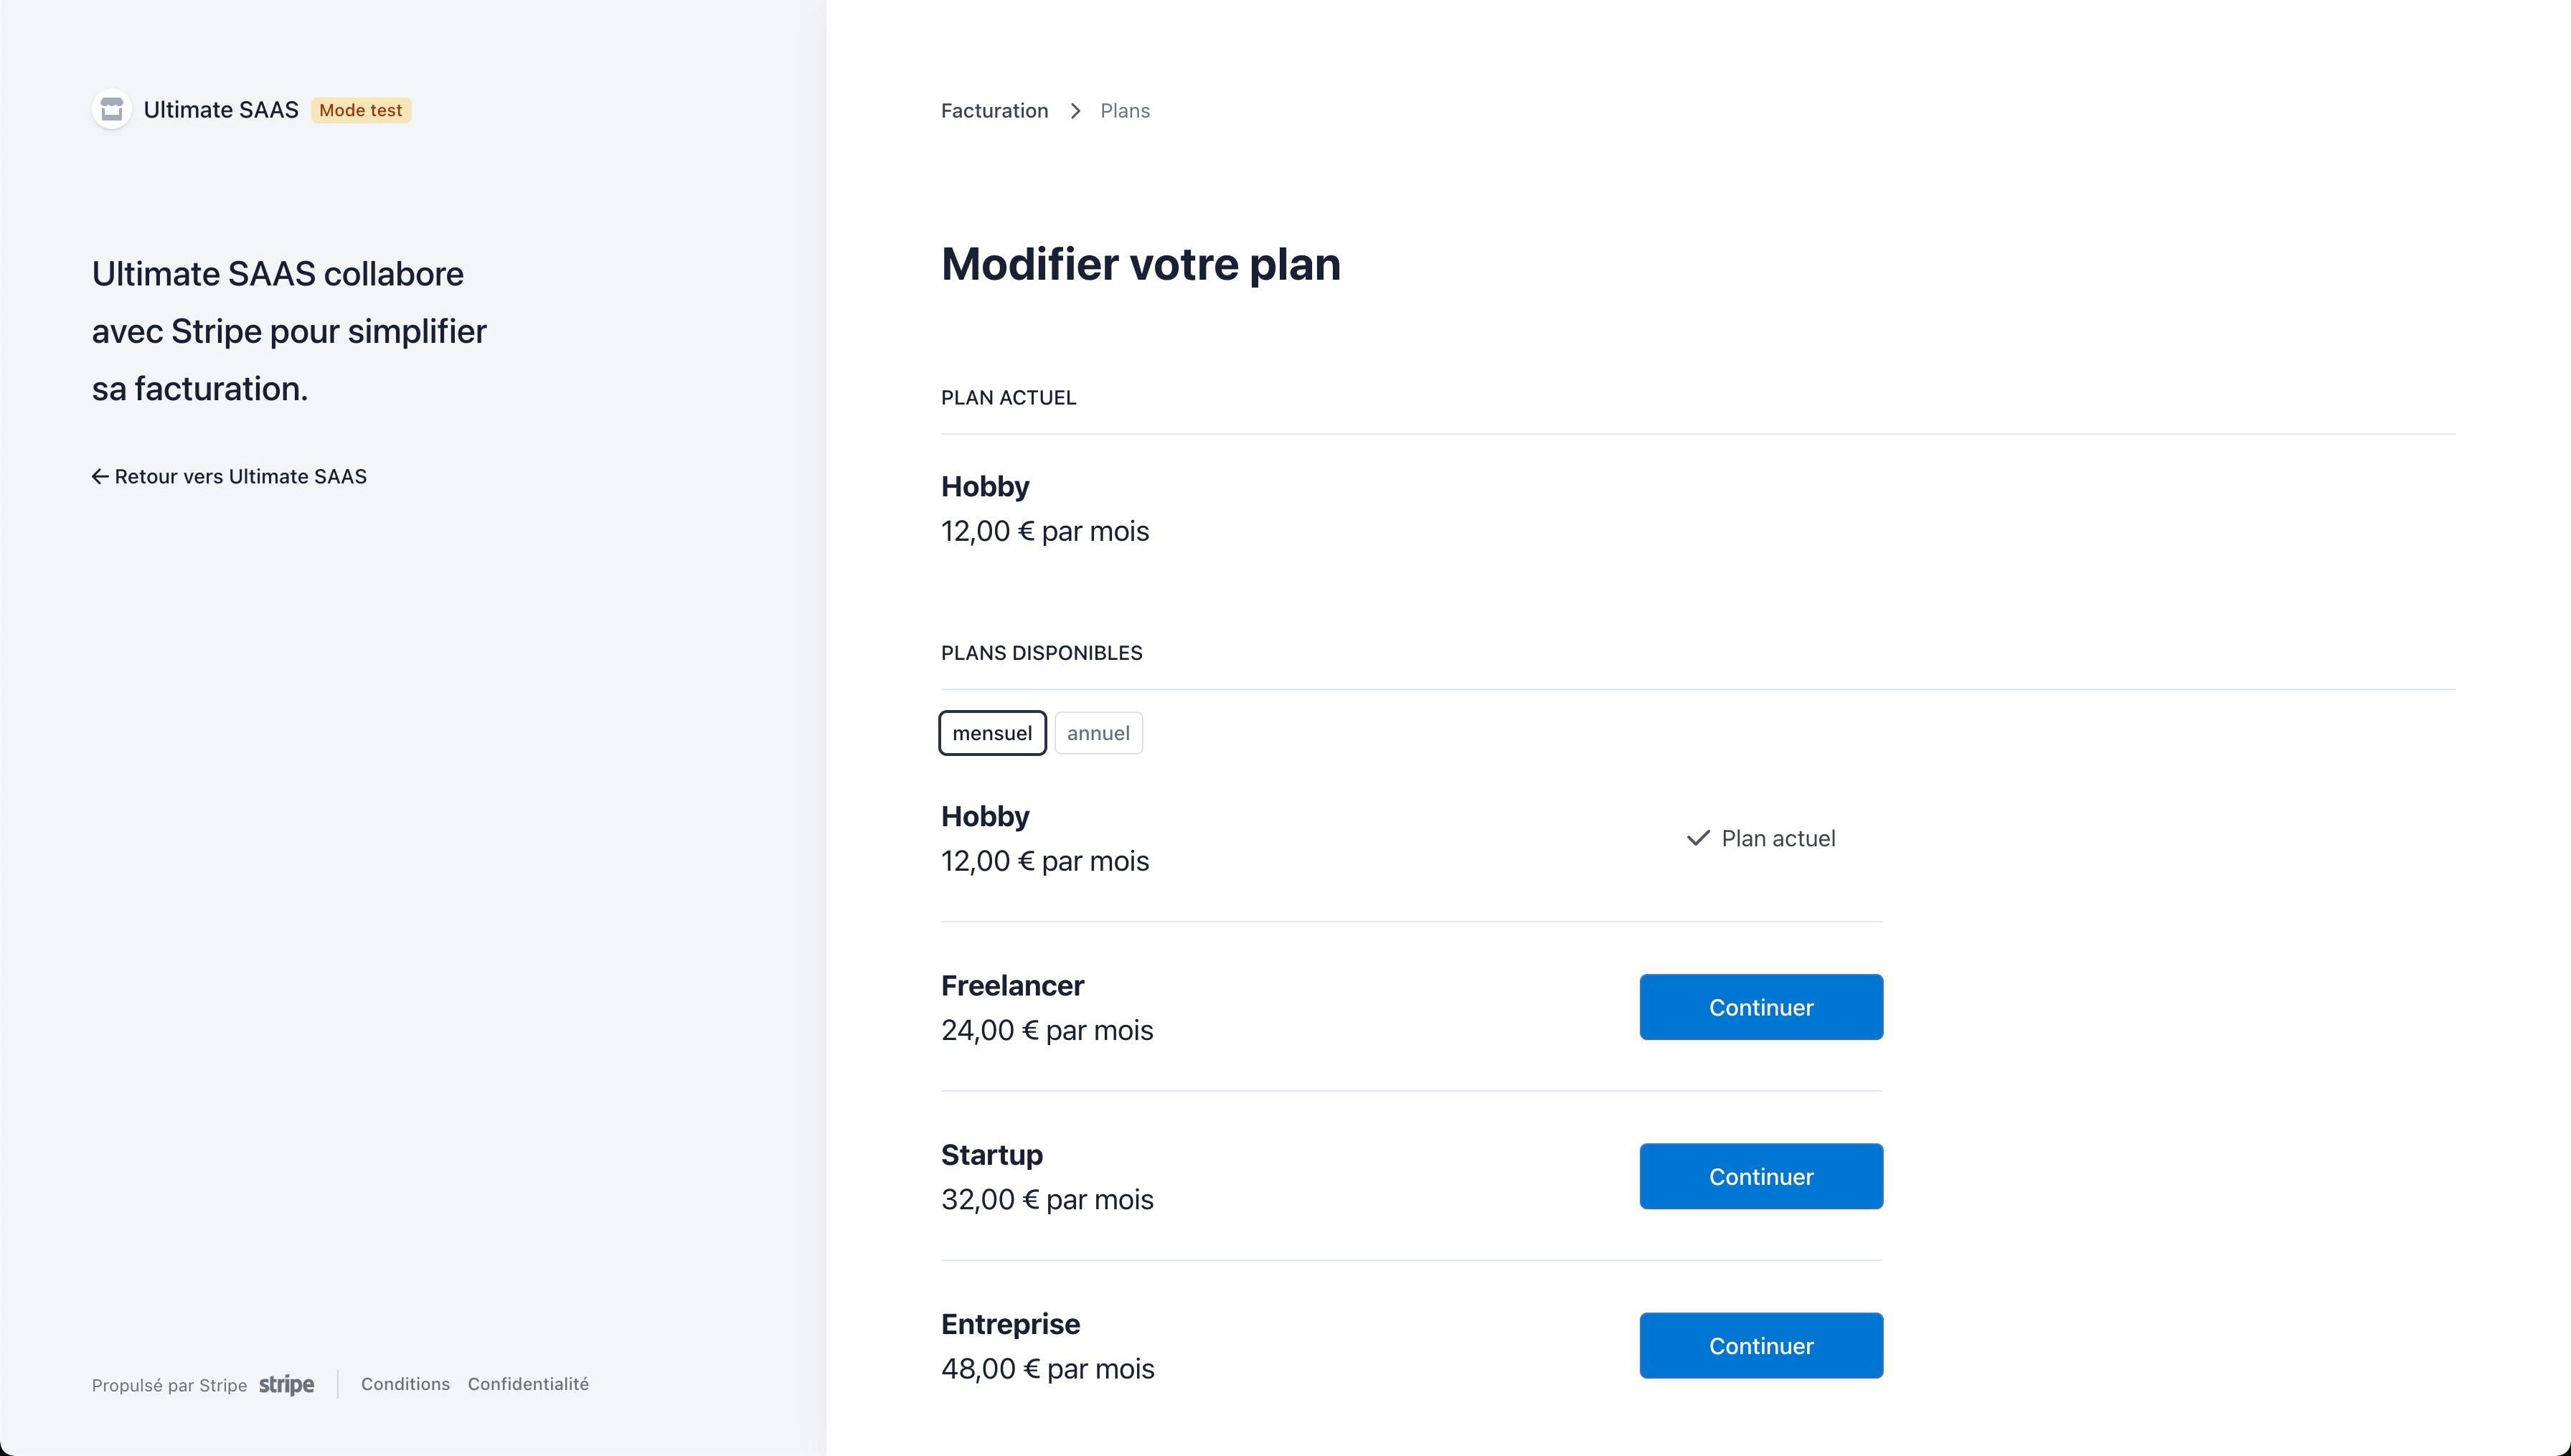Open the Confidentialité page
Screen dimensions: 2571x1456
529,1384
